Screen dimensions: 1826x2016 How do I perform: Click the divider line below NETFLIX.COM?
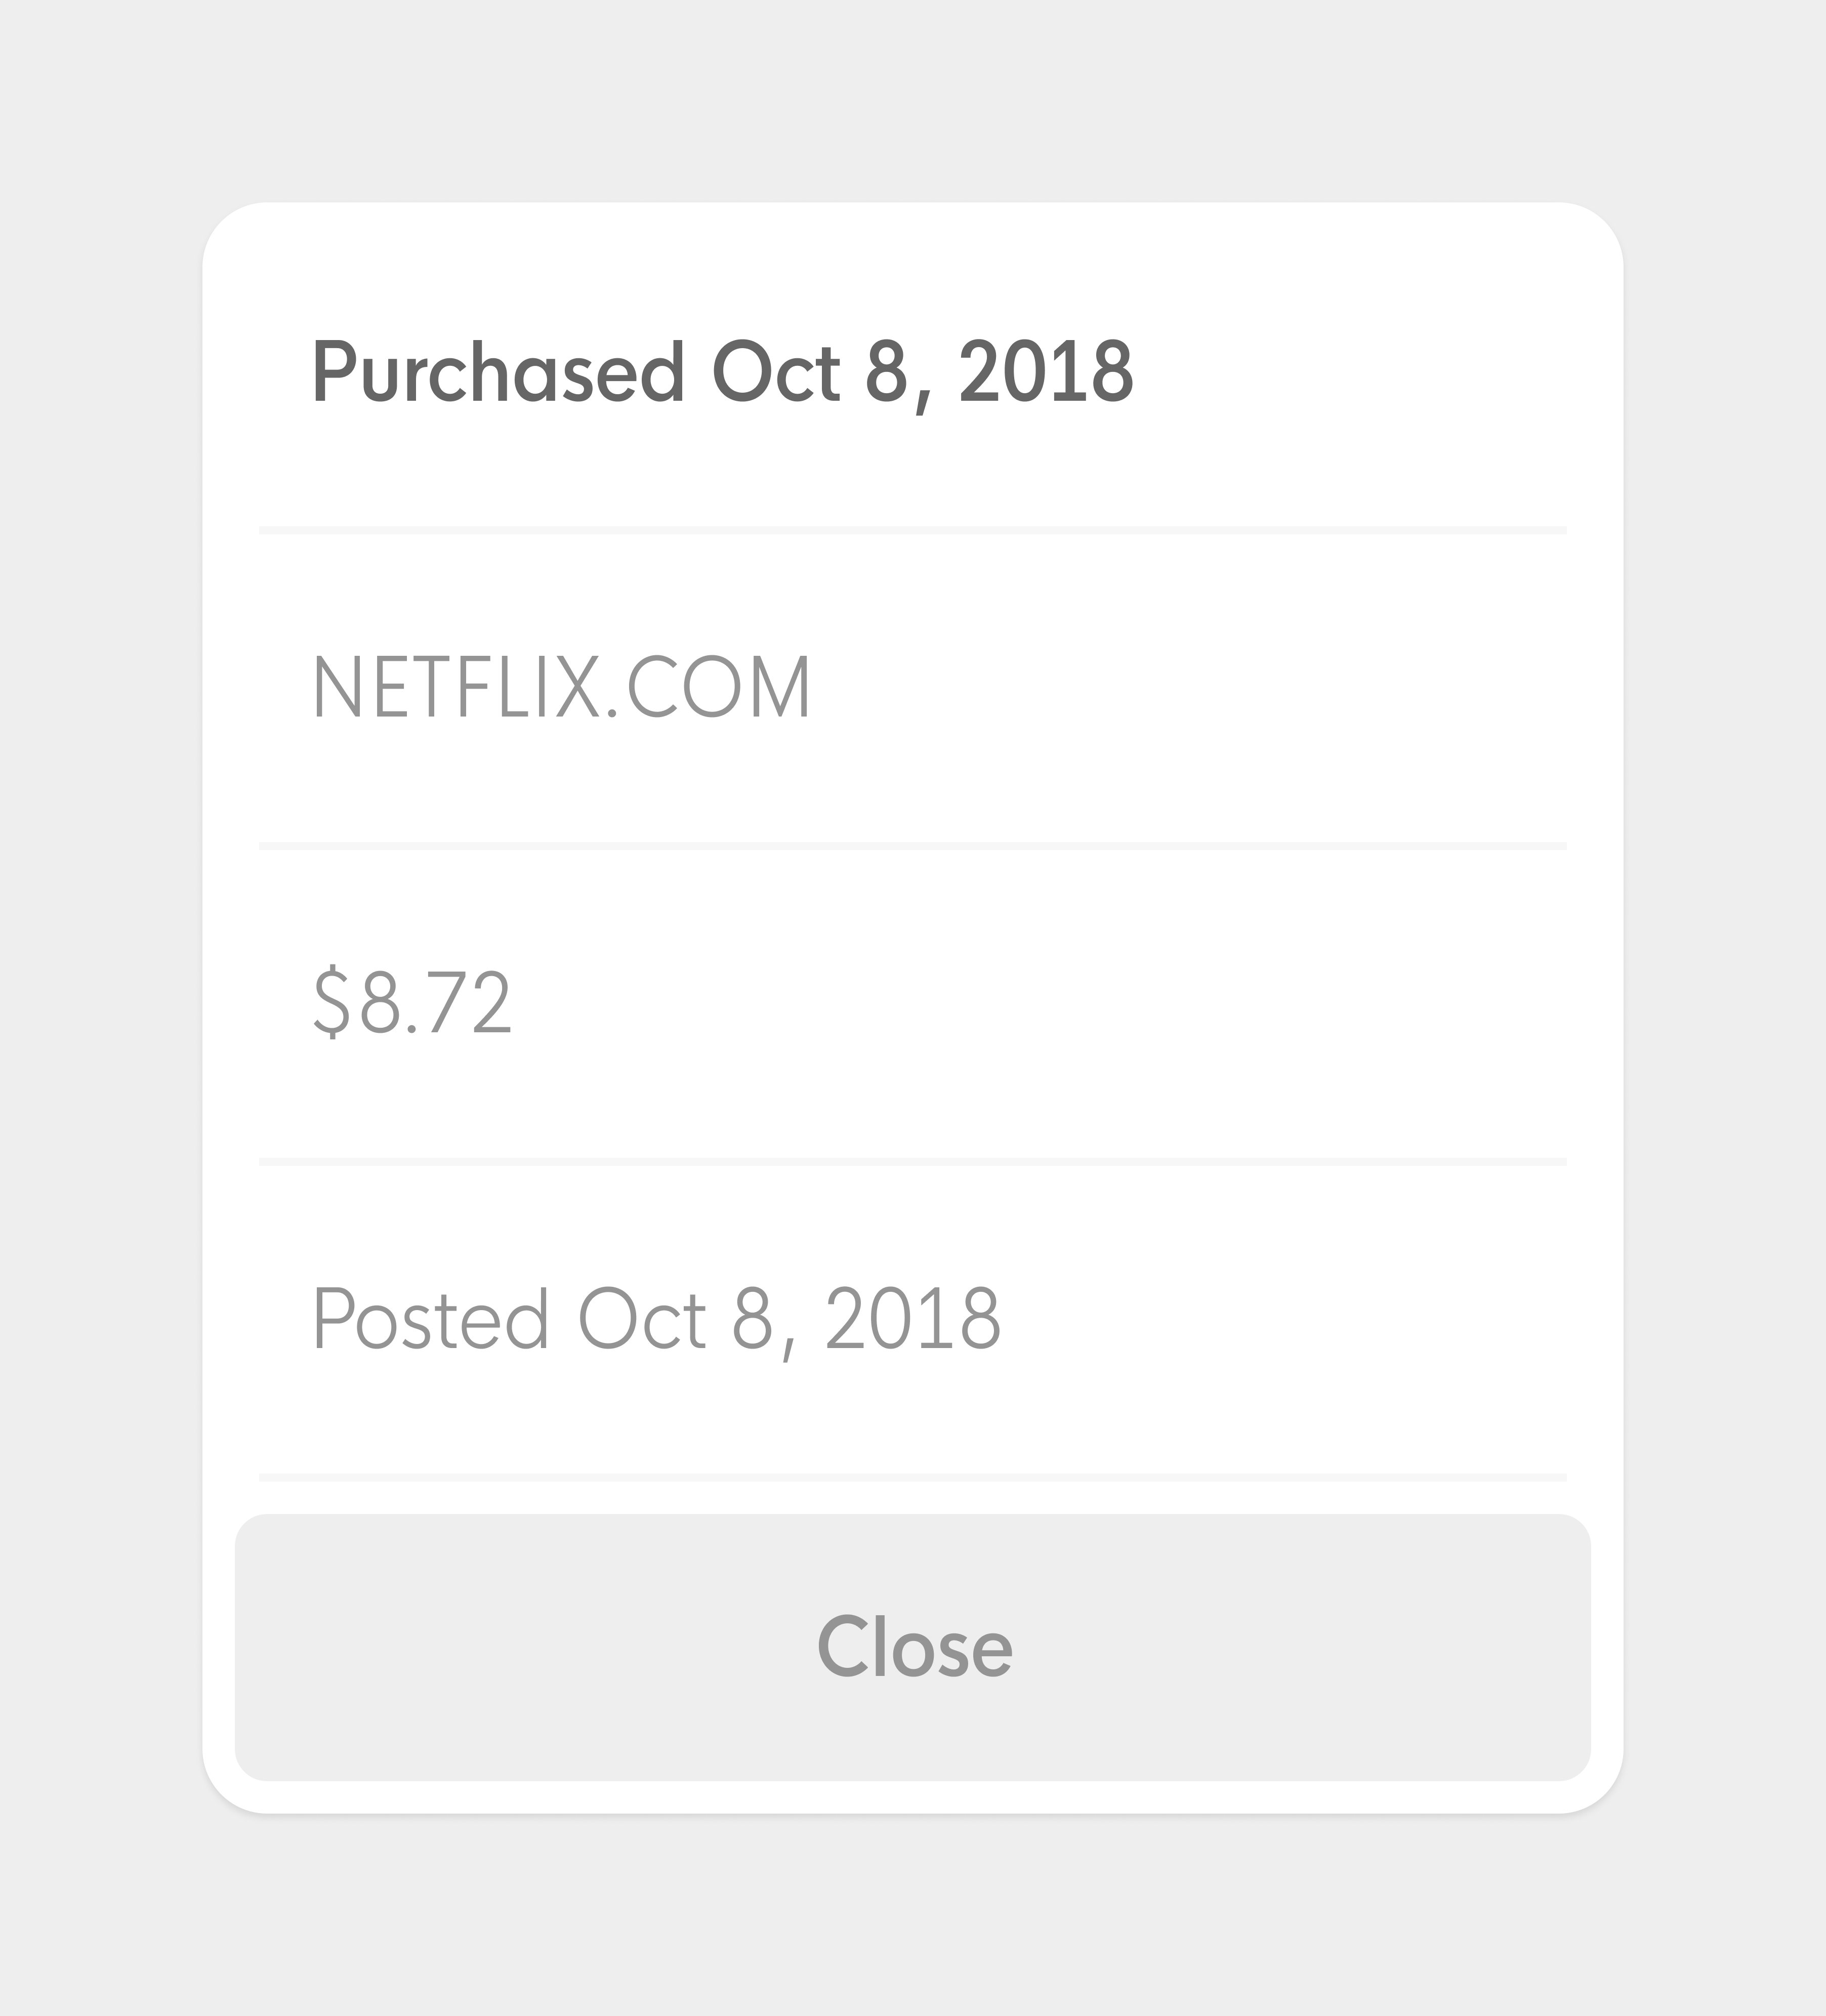(x=912, y=846)
